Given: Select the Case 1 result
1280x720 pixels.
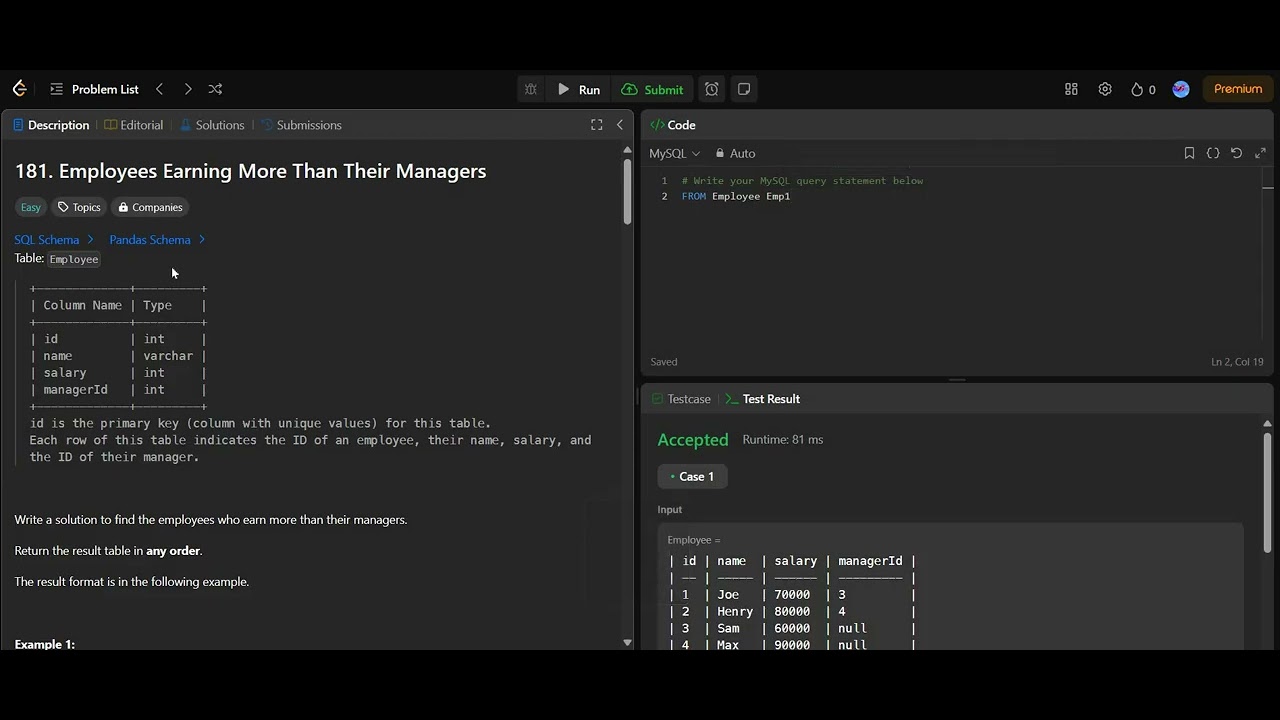Looking at the screenshot, I should [692, 477].
